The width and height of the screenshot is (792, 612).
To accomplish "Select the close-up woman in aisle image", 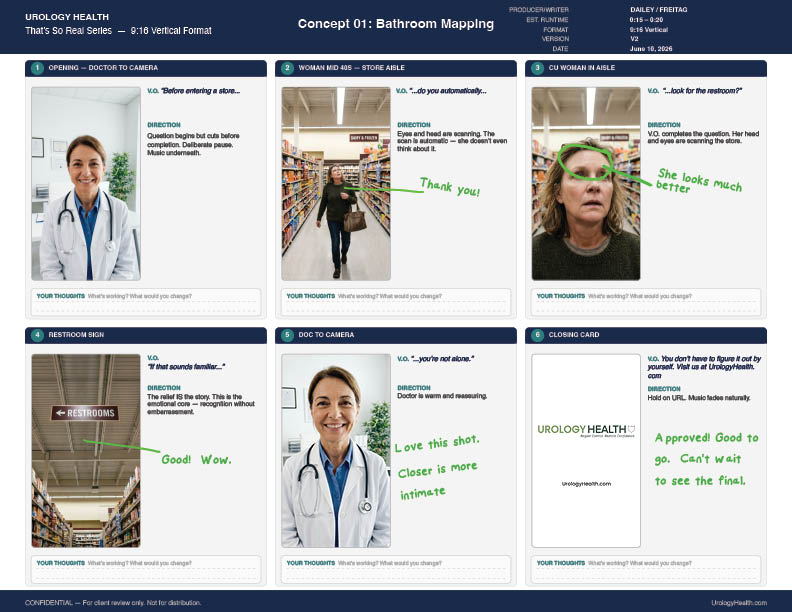I will [x=586, y=184].
